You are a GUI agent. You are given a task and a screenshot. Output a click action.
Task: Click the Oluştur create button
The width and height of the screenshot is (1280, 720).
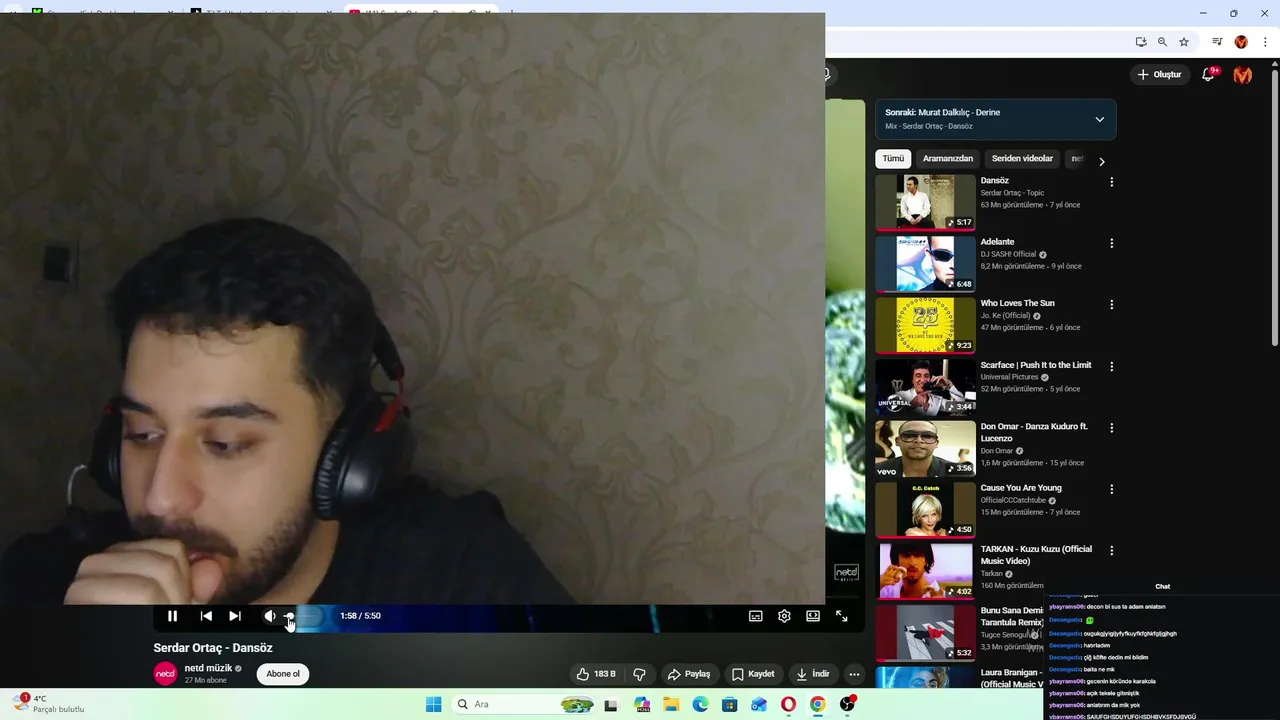(1159, 74)
